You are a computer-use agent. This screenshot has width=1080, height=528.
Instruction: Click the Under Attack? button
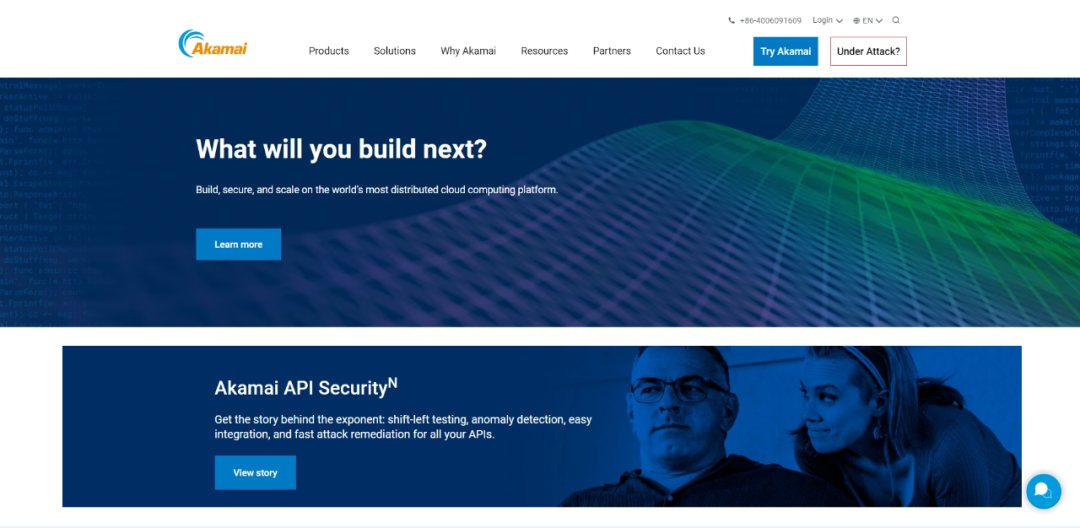868,52
